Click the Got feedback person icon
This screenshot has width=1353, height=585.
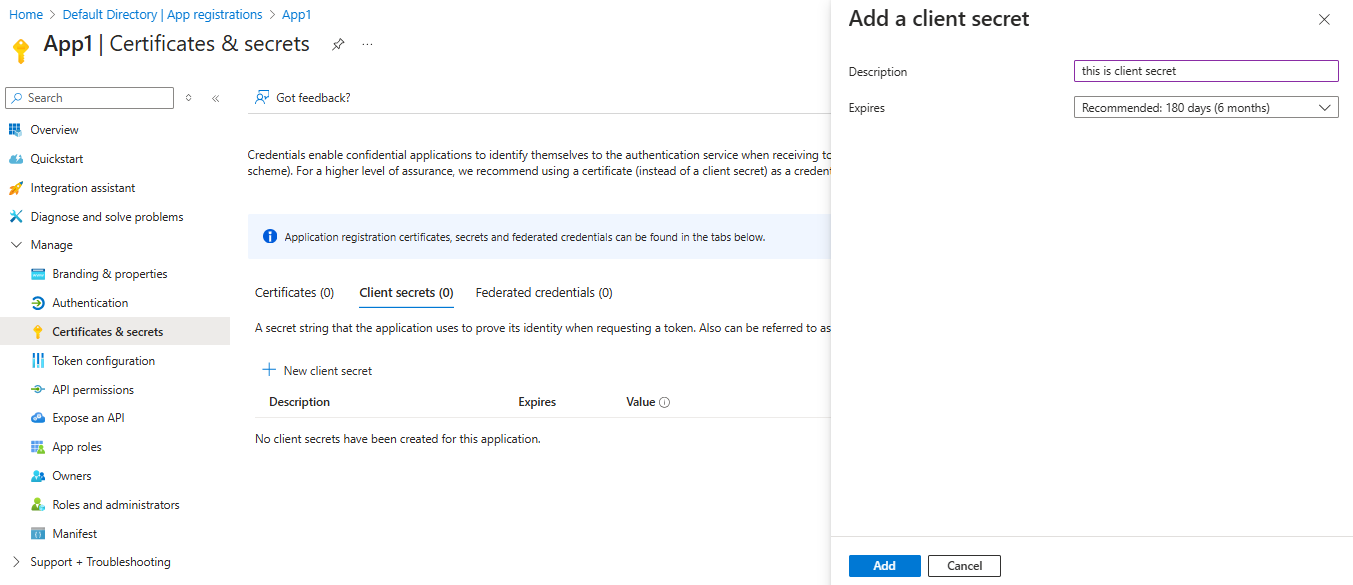click(x=262, y=97)
